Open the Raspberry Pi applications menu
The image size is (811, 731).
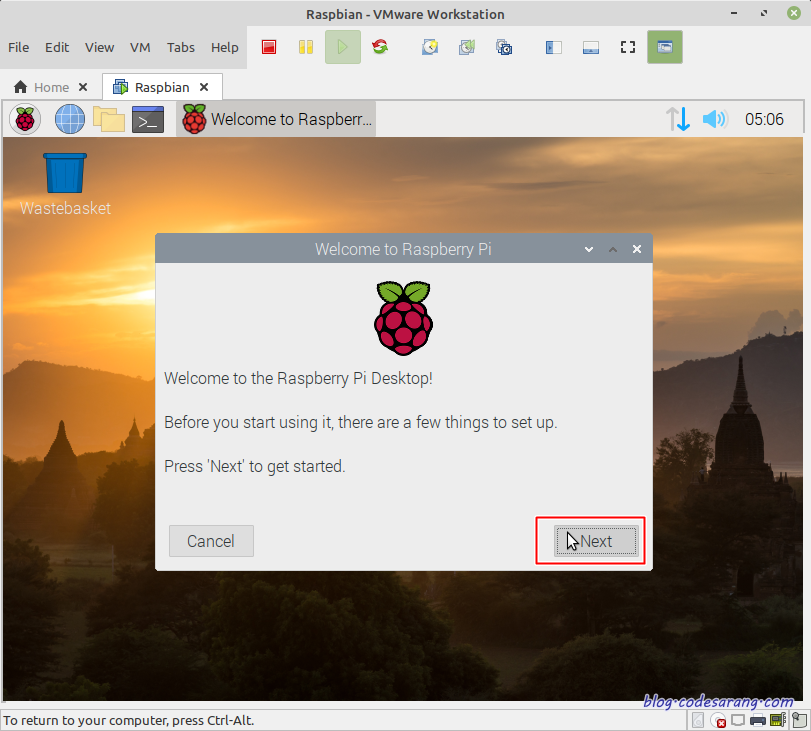pos(25,120)
